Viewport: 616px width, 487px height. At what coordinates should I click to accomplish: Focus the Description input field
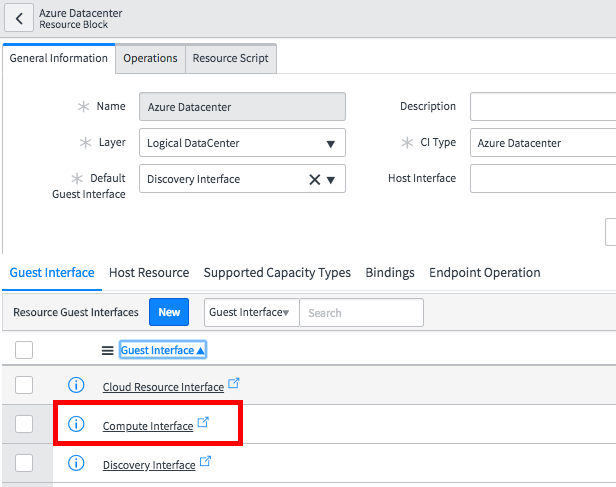pos(543,106)
